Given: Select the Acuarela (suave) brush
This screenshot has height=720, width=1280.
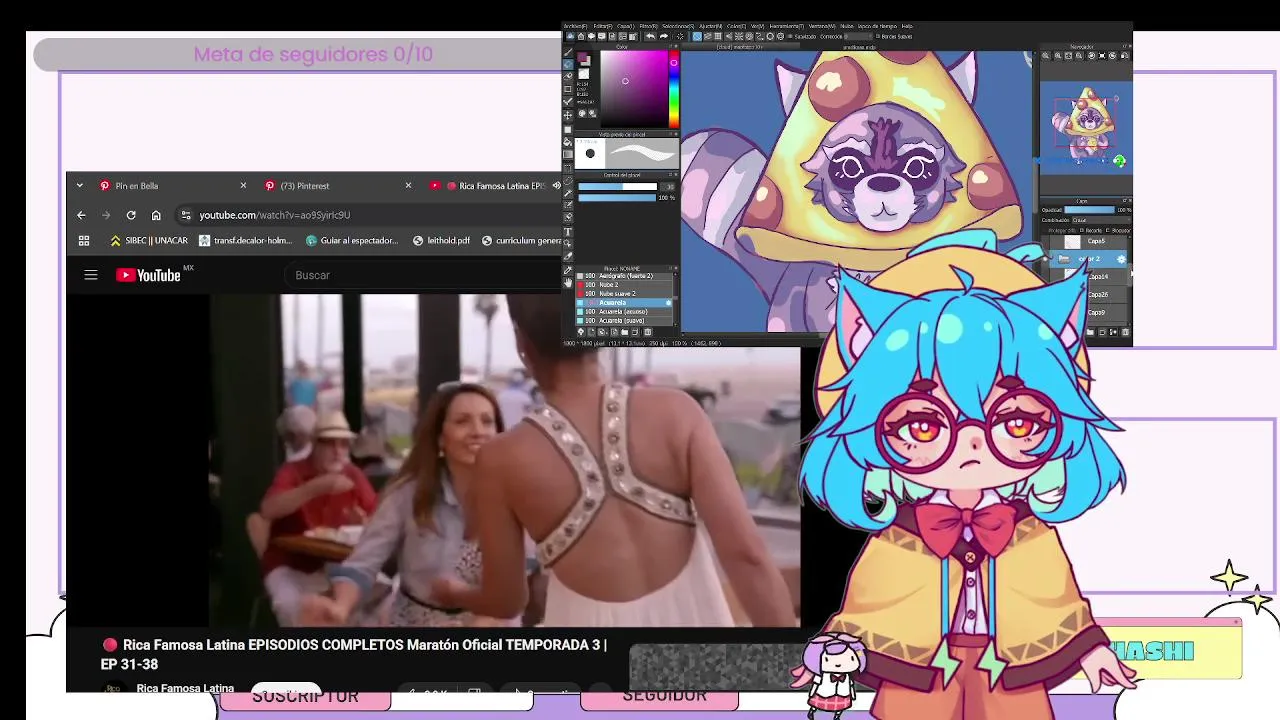Looking at the screenshot, I should (624, 320).
